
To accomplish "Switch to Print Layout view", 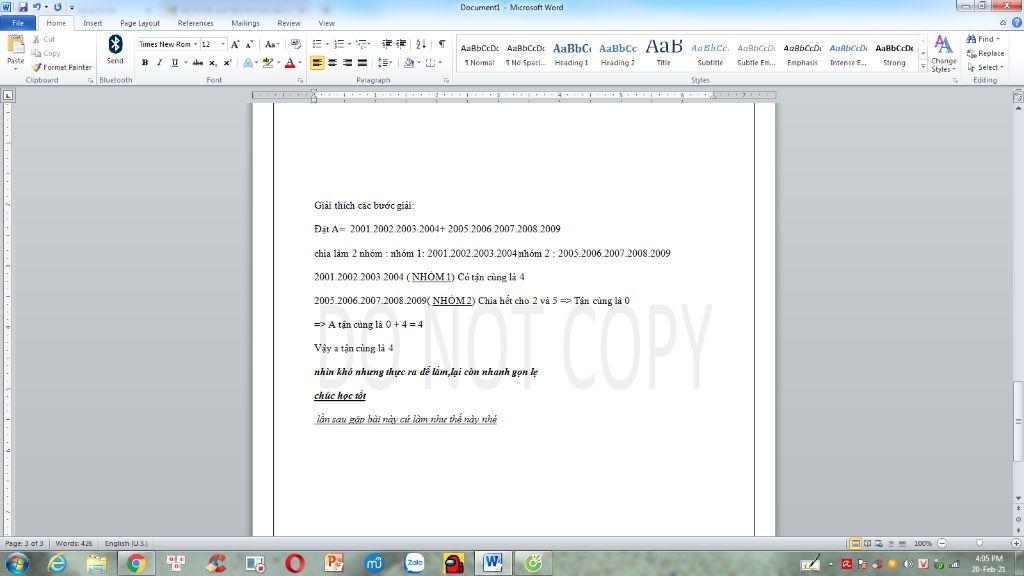I will (855, 543).
